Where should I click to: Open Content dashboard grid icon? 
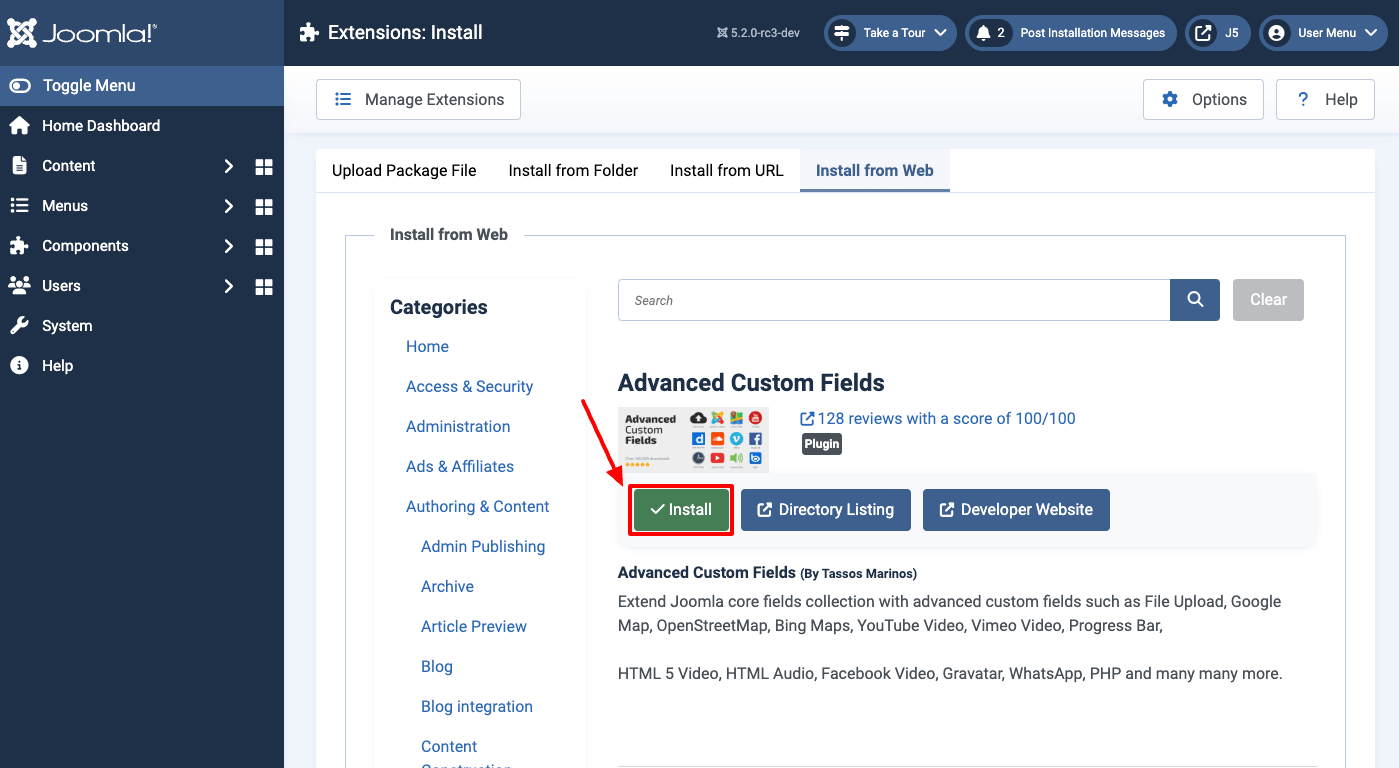point(264,166)
